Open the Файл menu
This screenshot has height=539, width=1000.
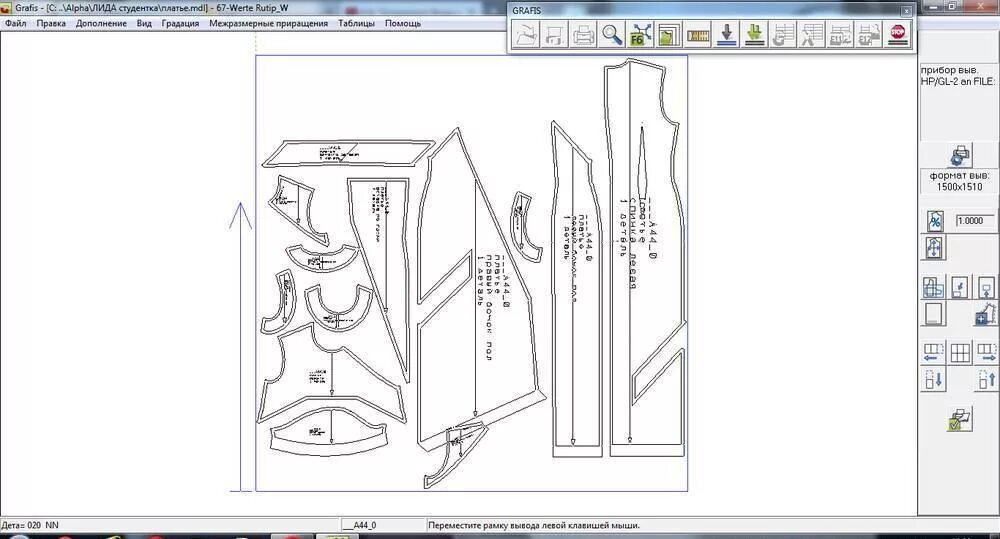(x=16, y=23)
